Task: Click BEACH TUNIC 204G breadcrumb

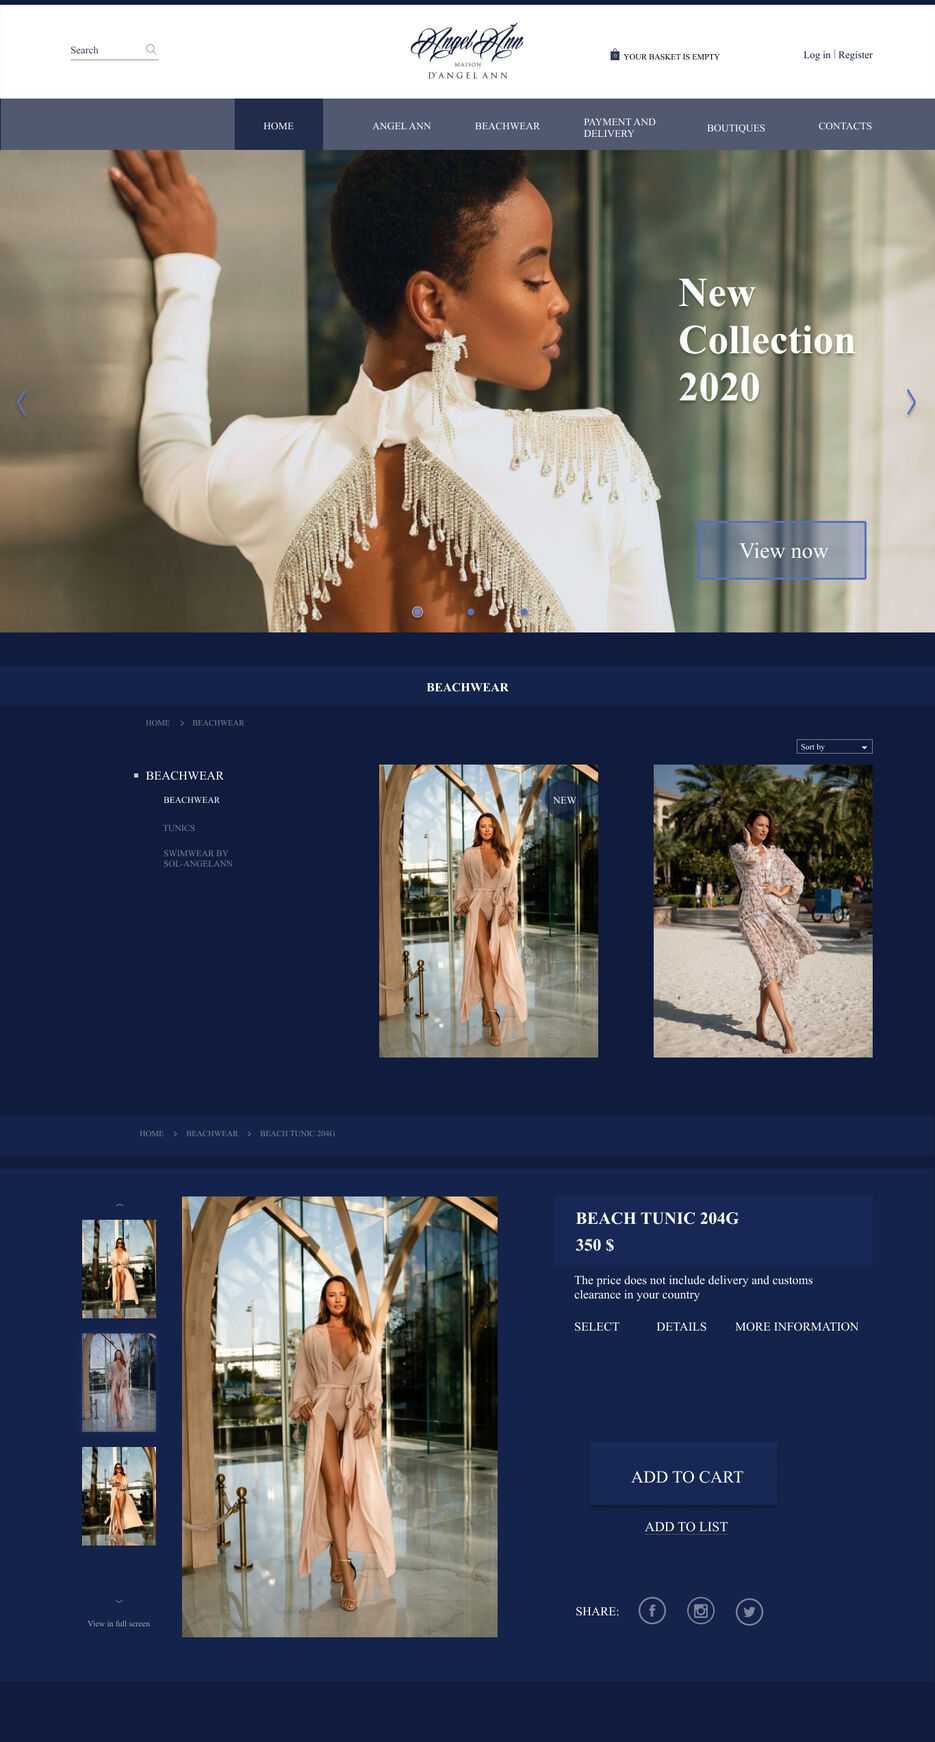Action: click(298, 1134)
